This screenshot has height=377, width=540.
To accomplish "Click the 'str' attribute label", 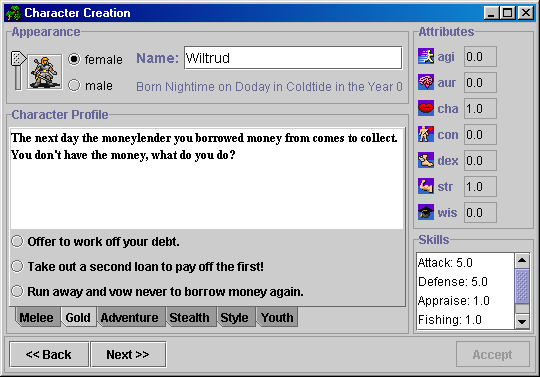I will pyautogui.click(x=445, y=187).
